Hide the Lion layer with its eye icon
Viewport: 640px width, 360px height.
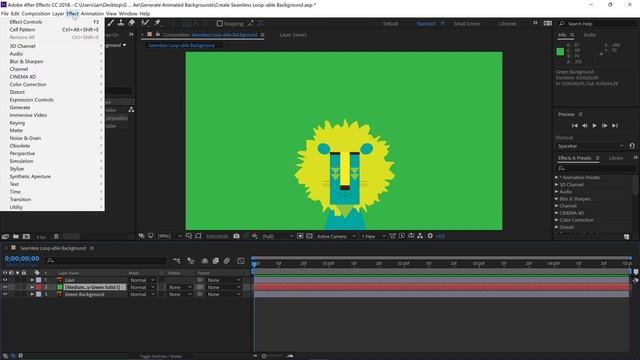5,280
